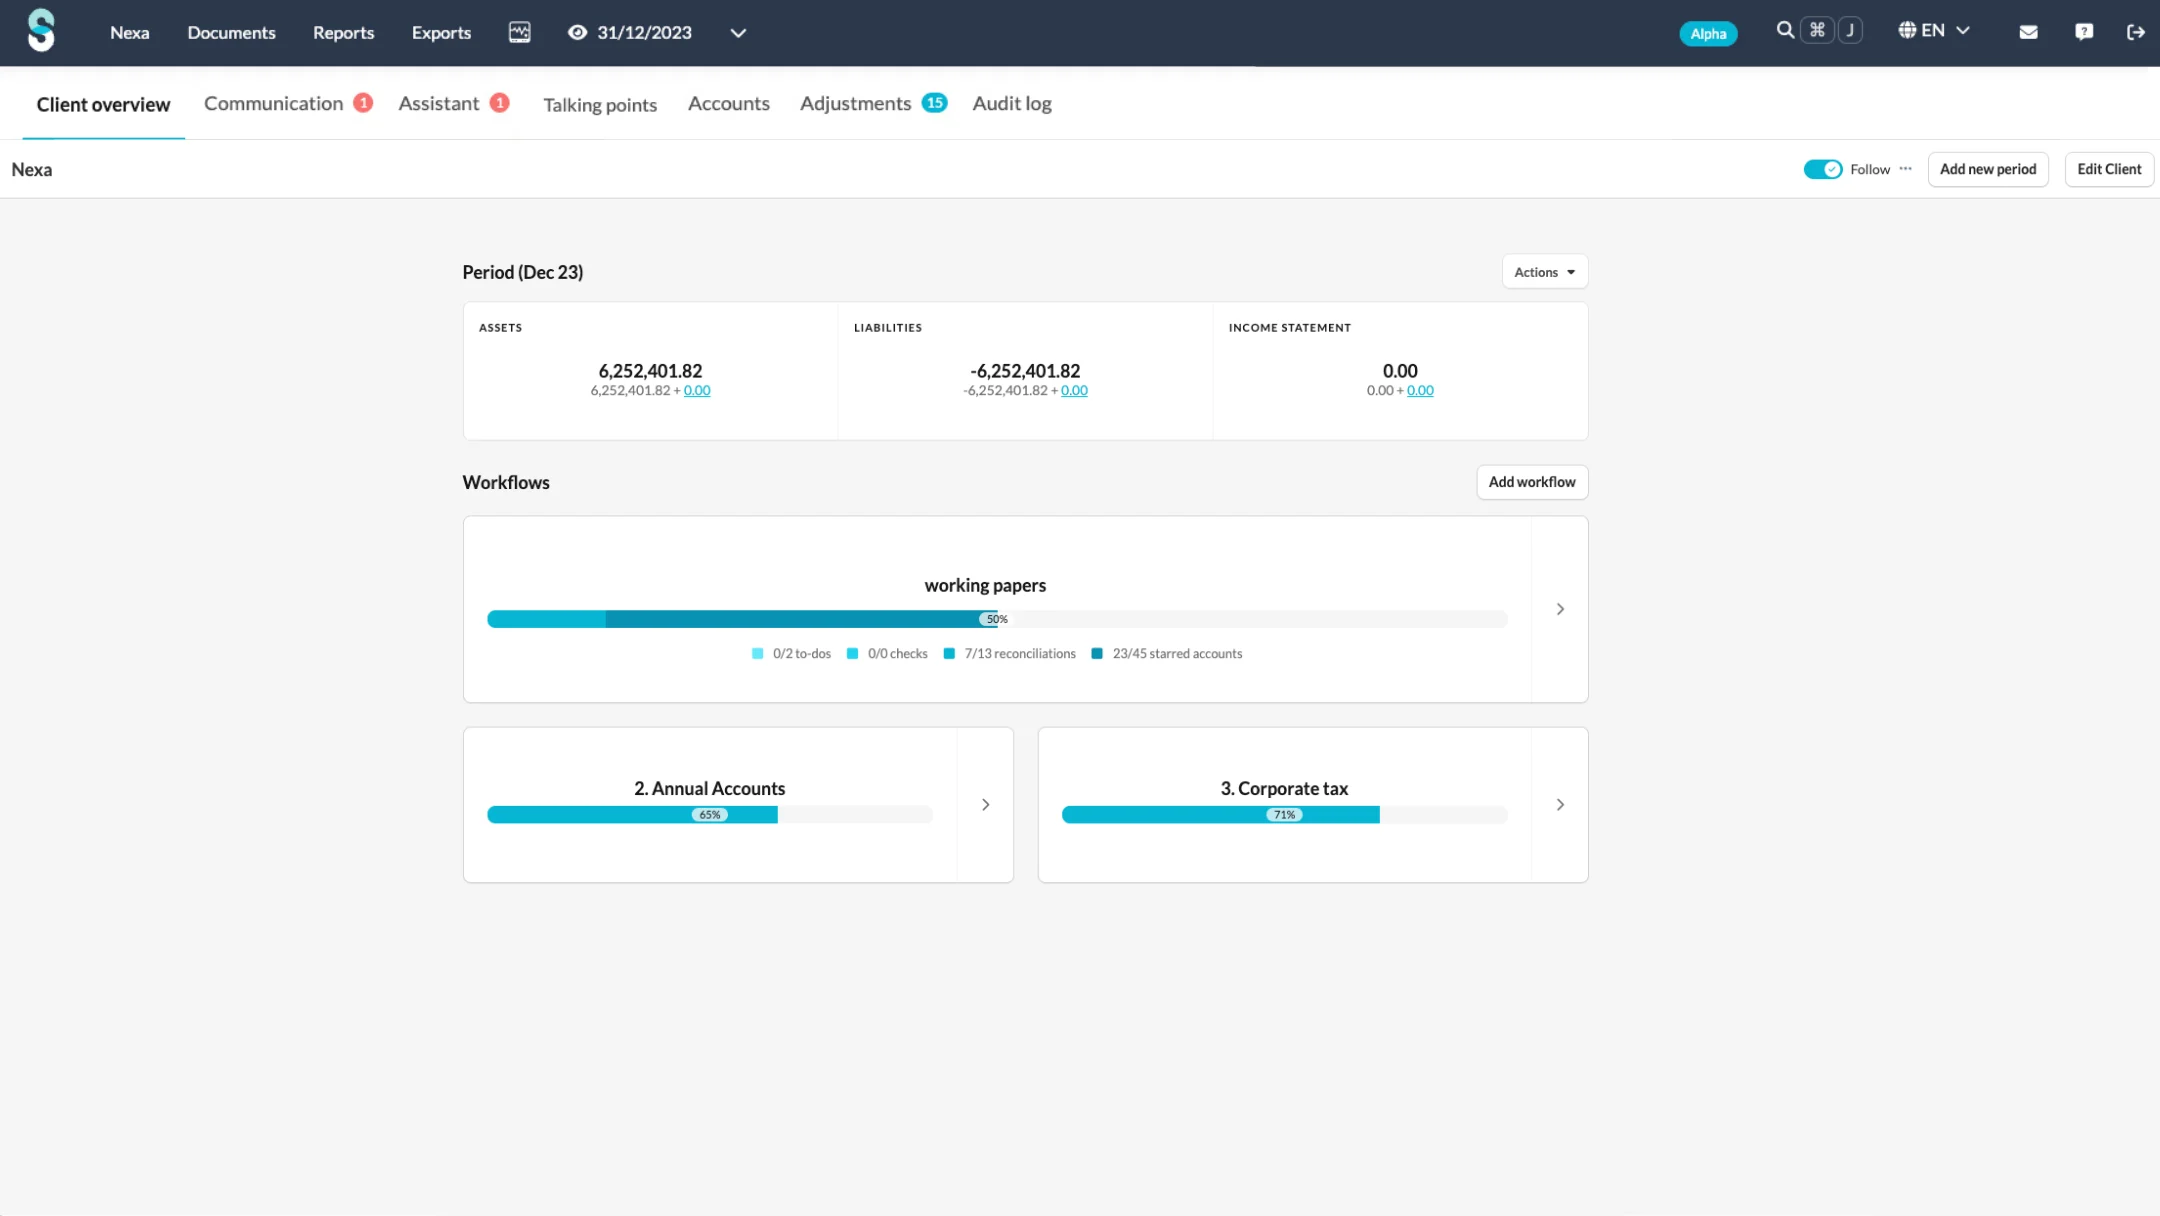The width and height of the screenshot is (2160, 1216).
Task: Click the 0.00 link under Assets
Action: pos(697,391)
